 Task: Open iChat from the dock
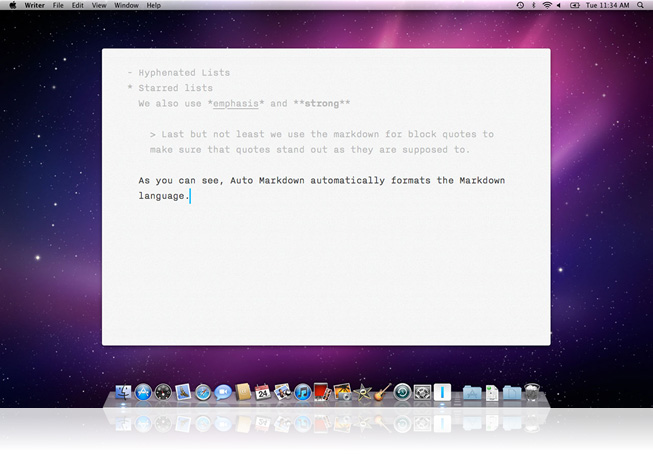point(223,392)
